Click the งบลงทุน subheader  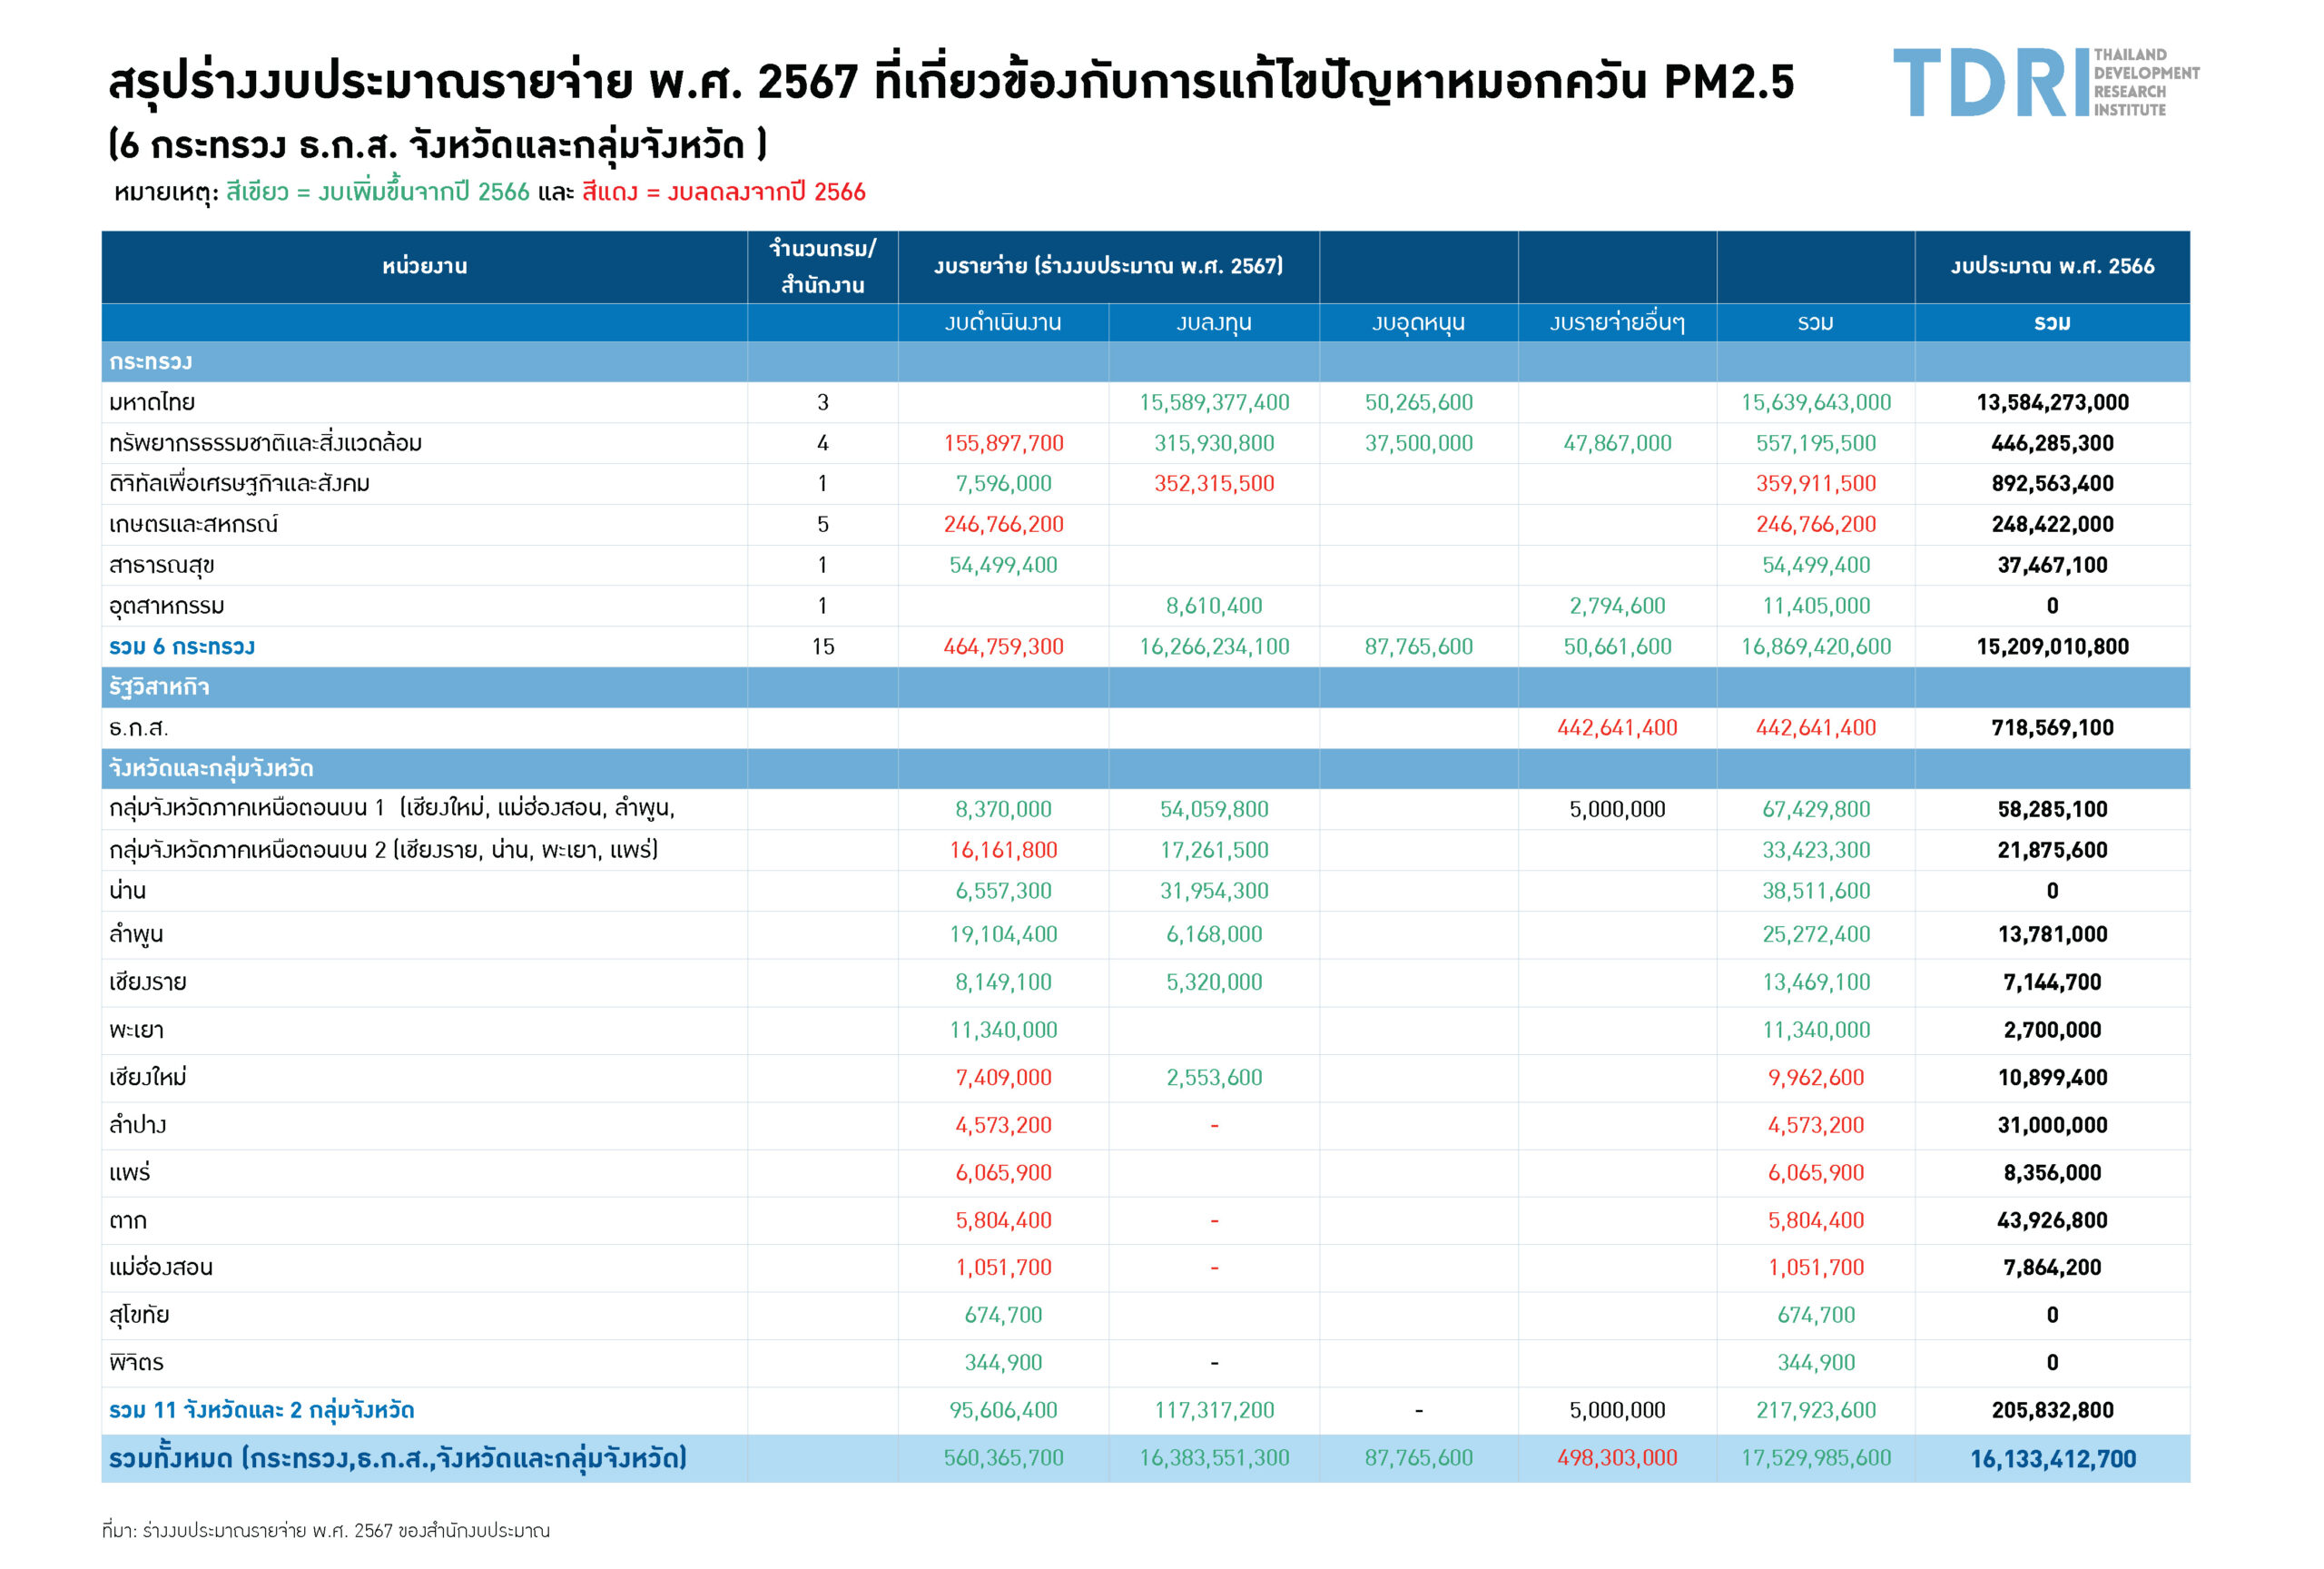(x=1214, y=322)
